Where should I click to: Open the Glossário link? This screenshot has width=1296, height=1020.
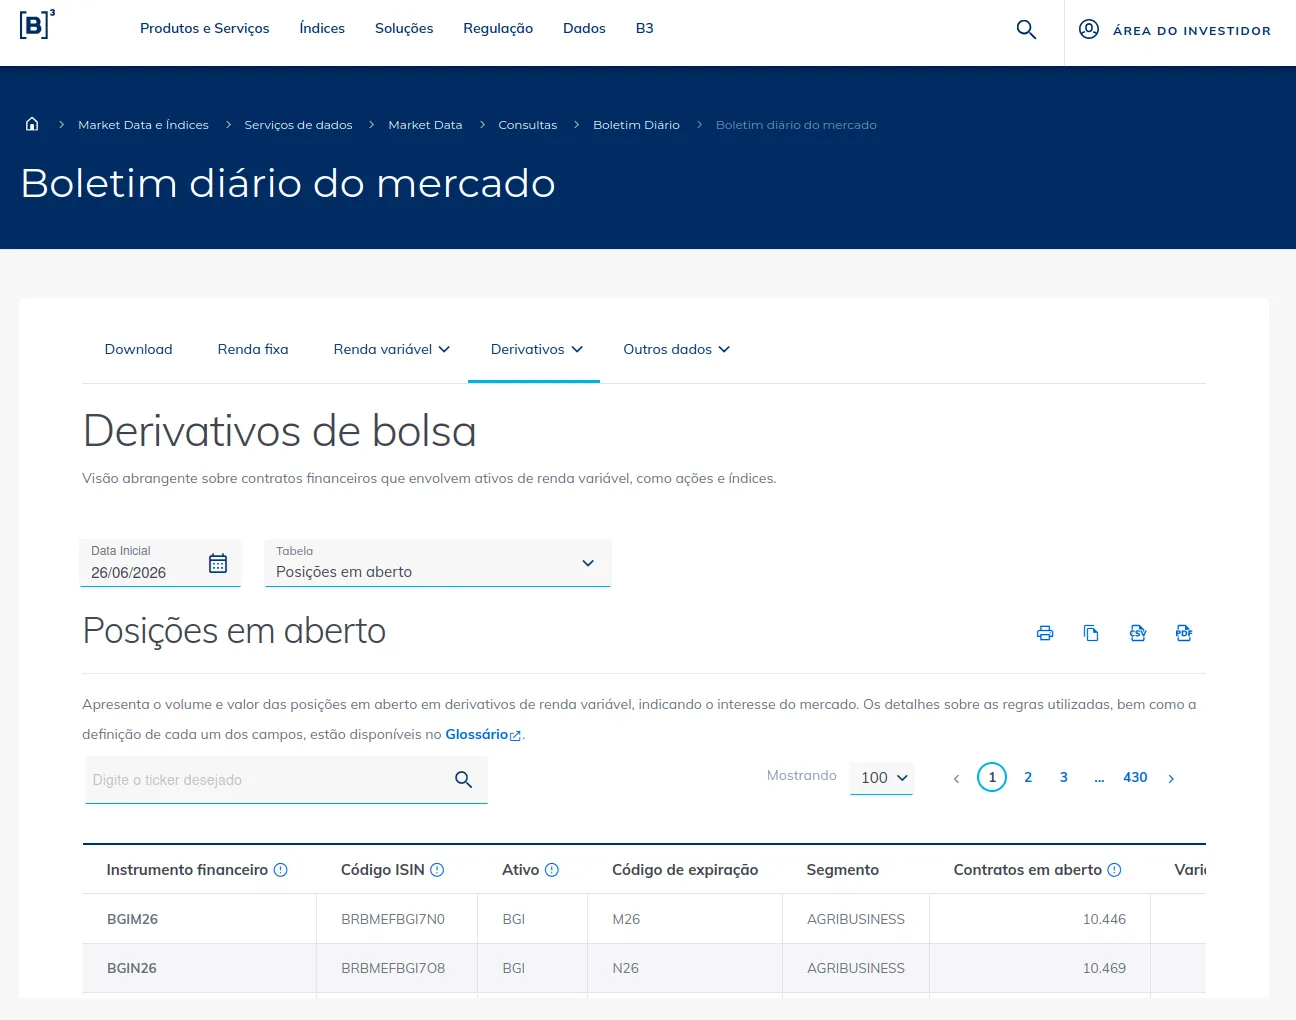pos(483,734)
